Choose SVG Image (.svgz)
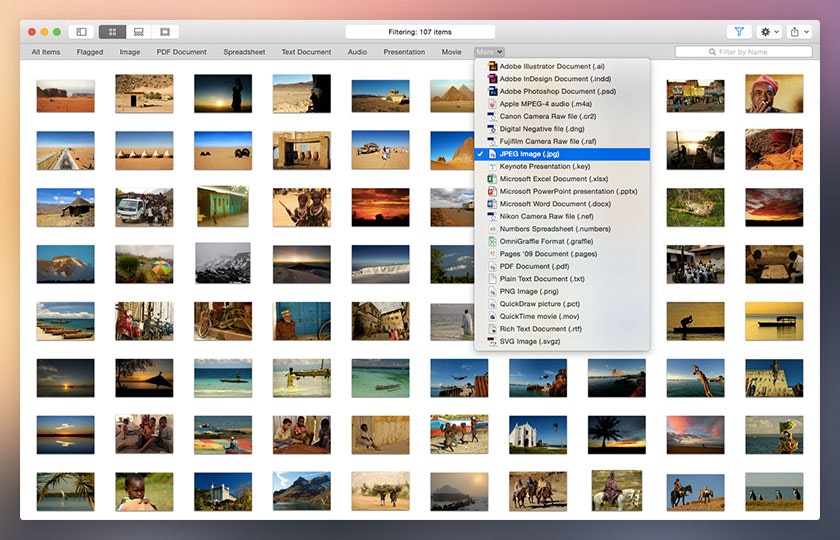Screen dimensions: 840x540 [x=562, y=341]
